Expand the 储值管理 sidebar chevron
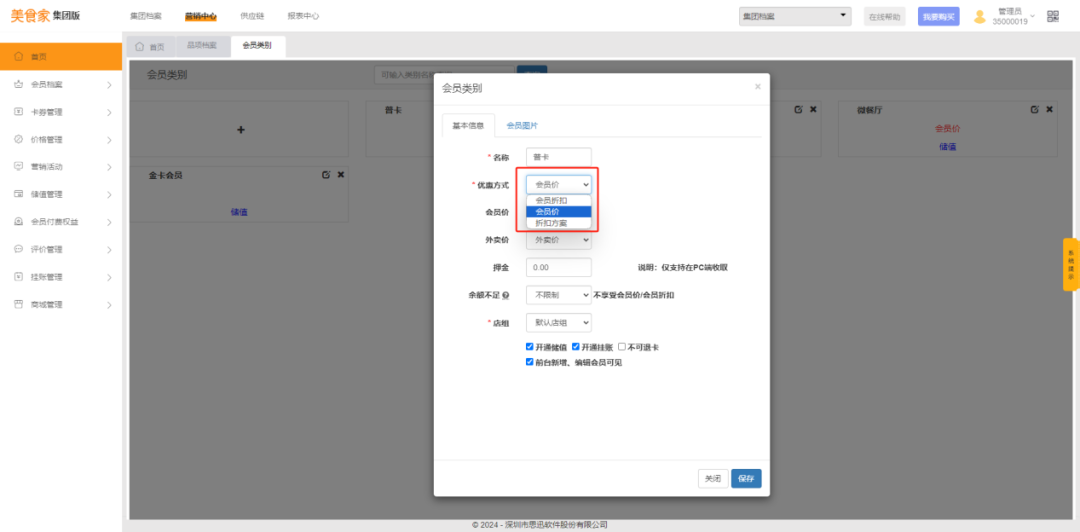 (x=110, y=195)
